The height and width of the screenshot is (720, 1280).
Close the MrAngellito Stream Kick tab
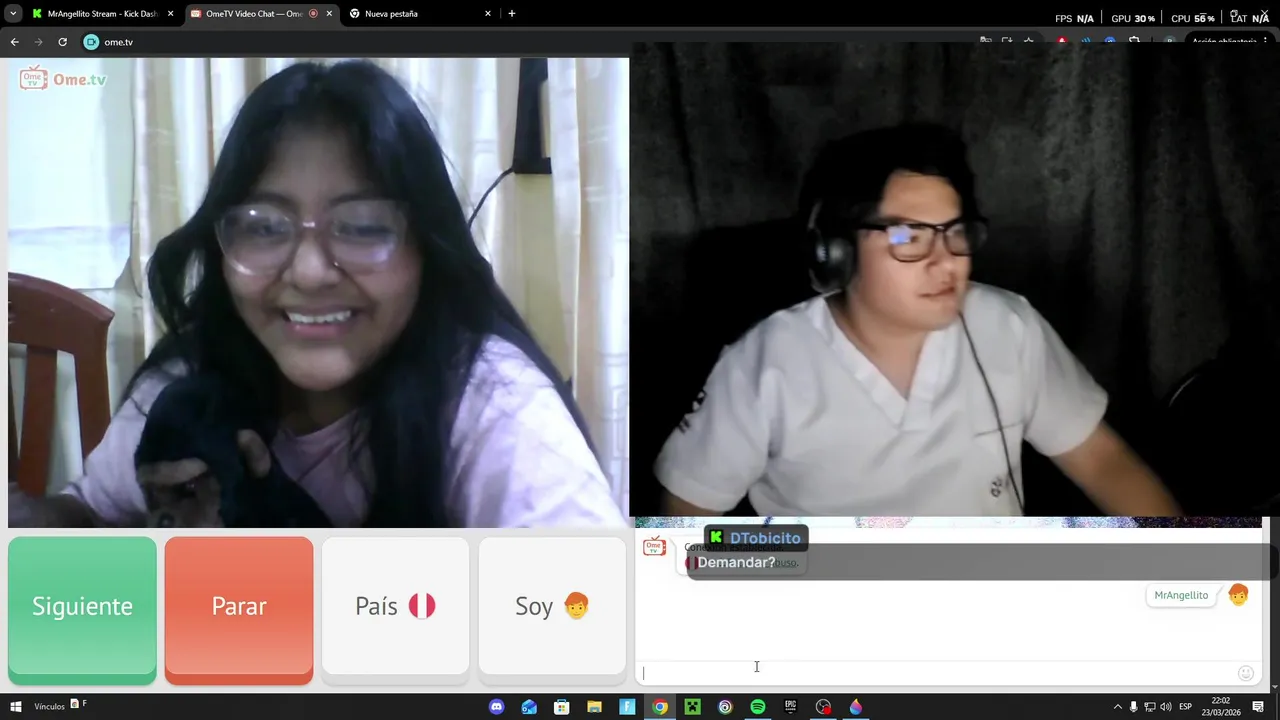[170, 14]
